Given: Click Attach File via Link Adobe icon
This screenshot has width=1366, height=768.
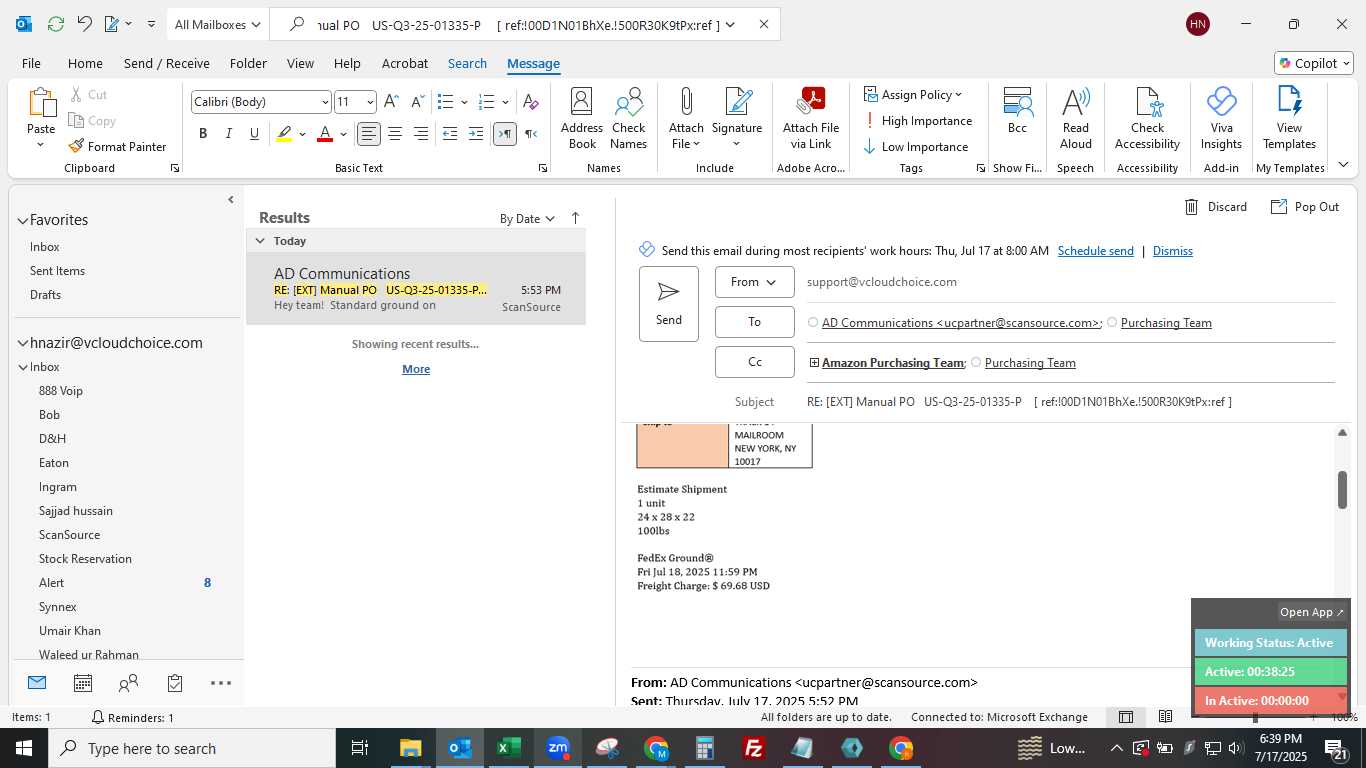Looking at the screenshot, I should click(x=811, y=118).
